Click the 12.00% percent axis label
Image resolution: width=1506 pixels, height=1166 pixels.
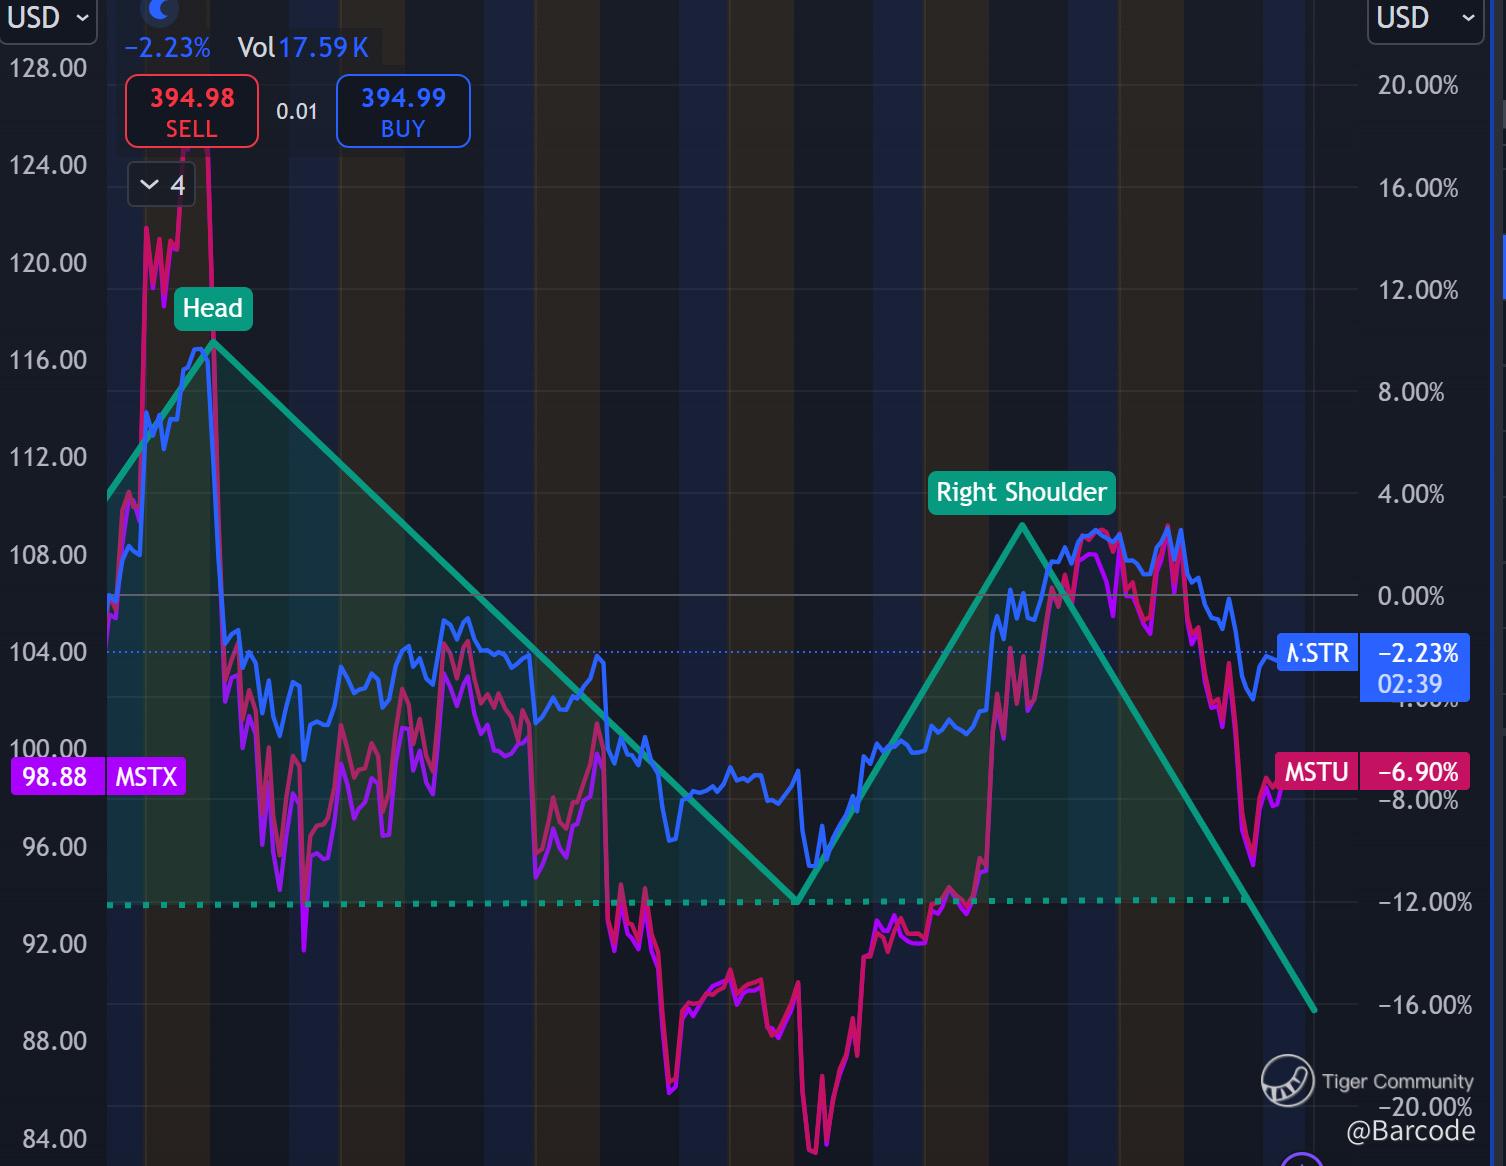pos(1418,290)
